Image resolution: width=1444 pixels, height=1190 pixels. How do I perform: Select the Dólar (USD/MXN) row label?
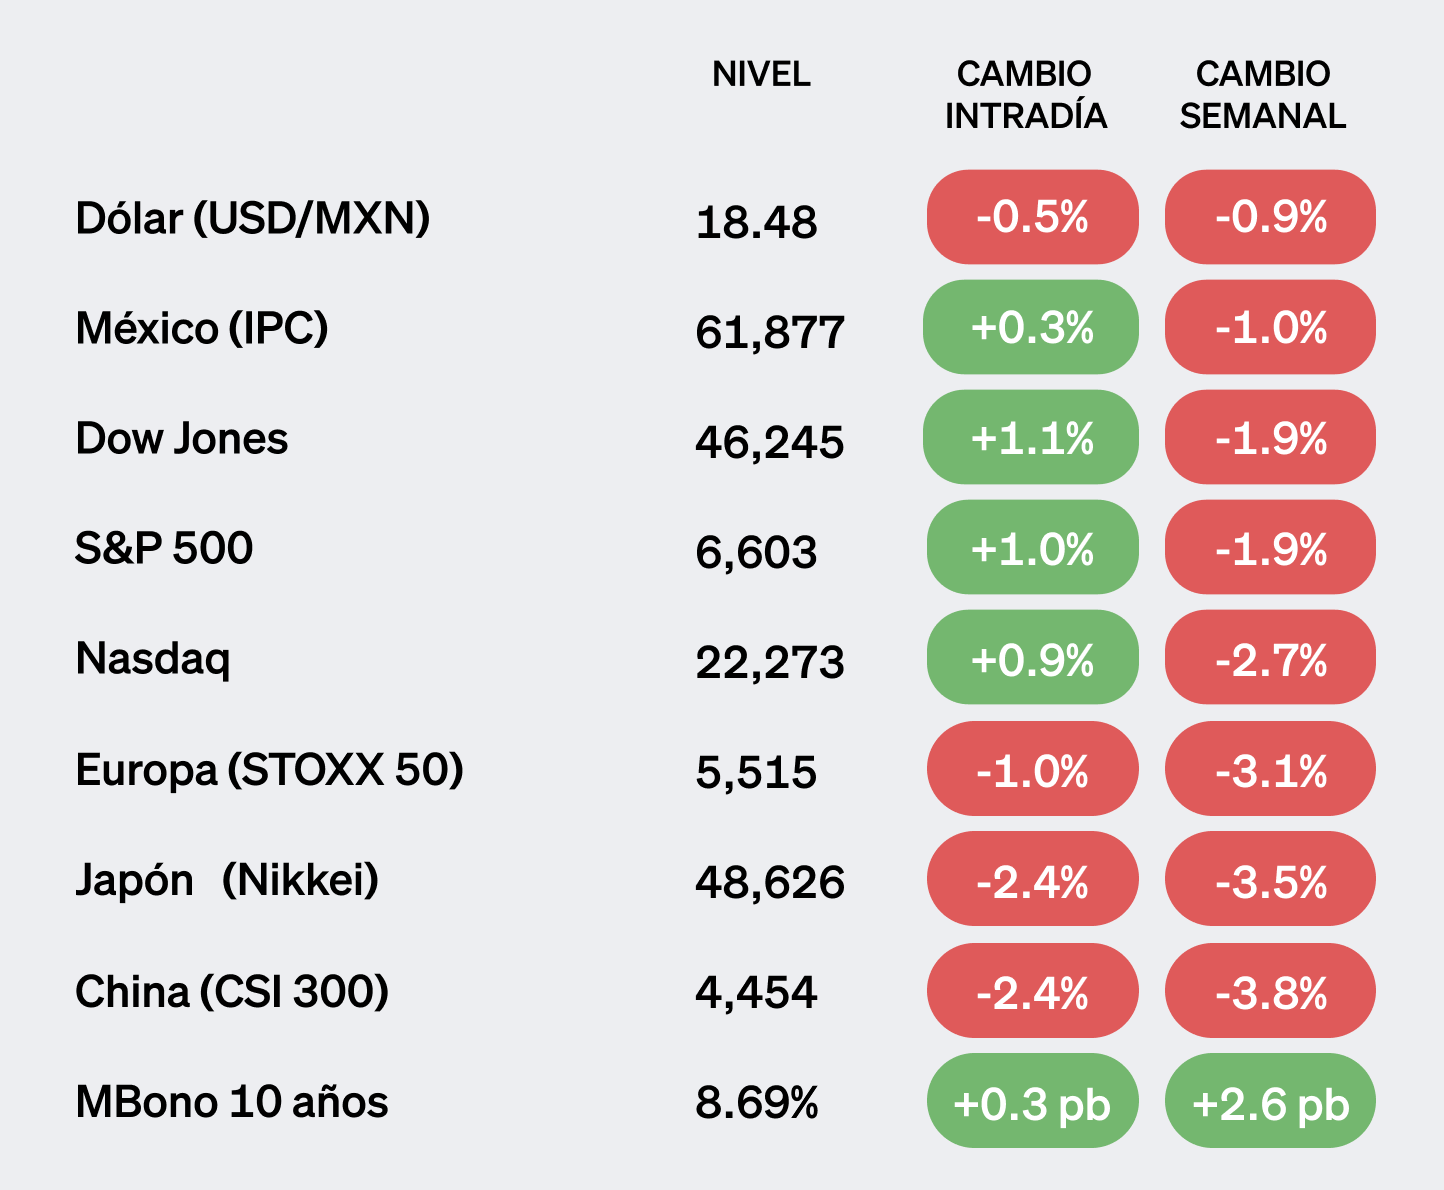253,218
